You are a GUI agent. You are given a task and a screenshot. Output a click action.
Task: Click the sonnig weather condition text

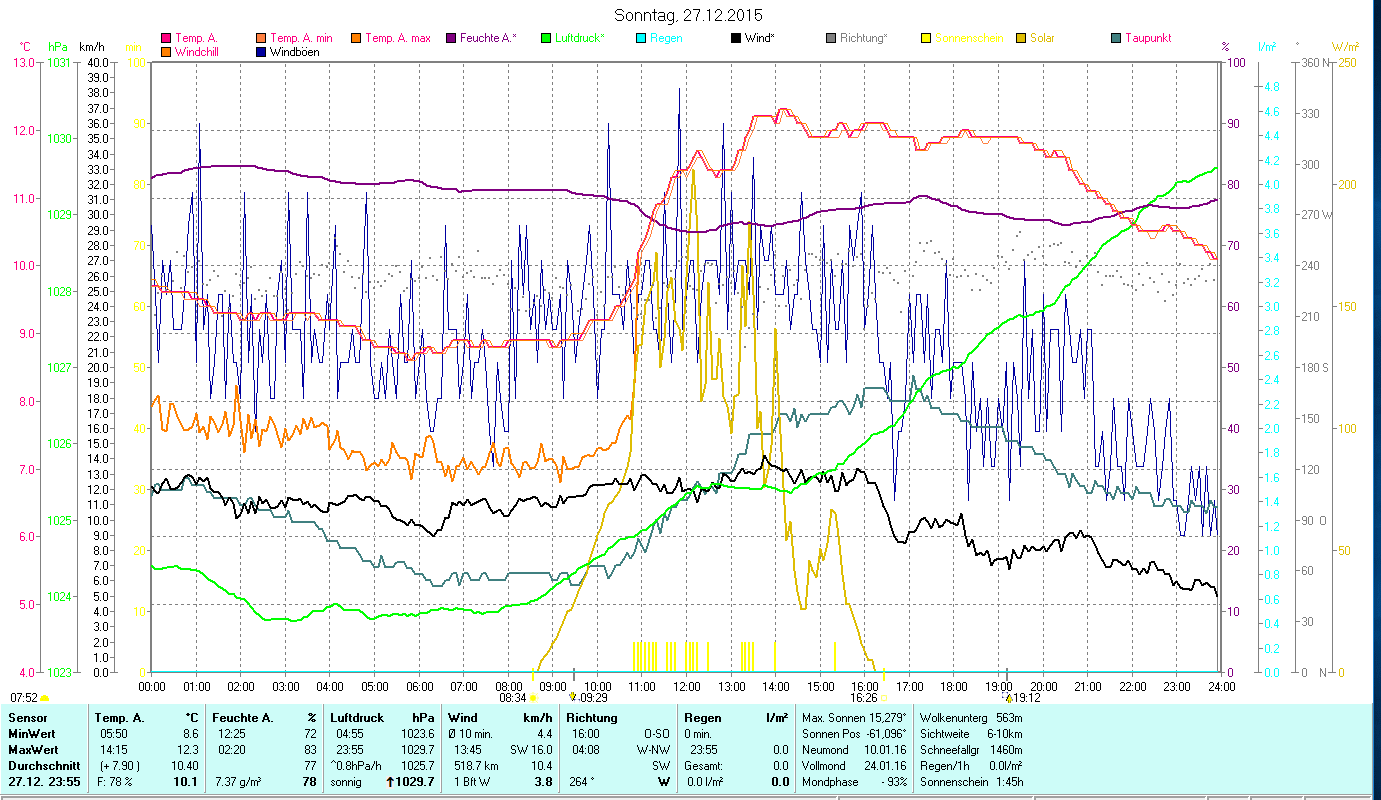pyautogui.click(x=348, y=782)
